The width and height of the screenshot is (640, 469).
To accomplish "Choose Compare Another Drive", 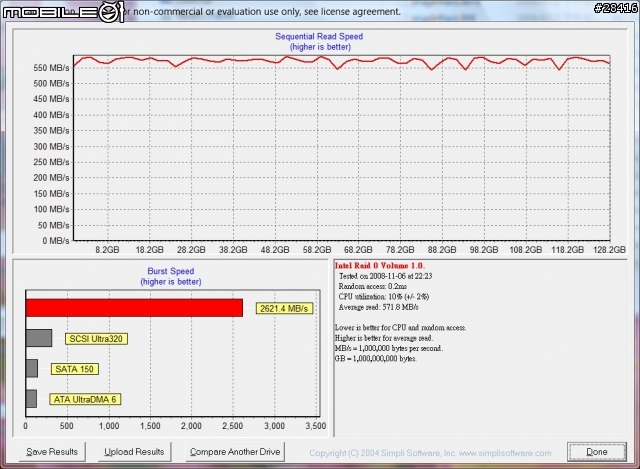I will coord(235,452).
